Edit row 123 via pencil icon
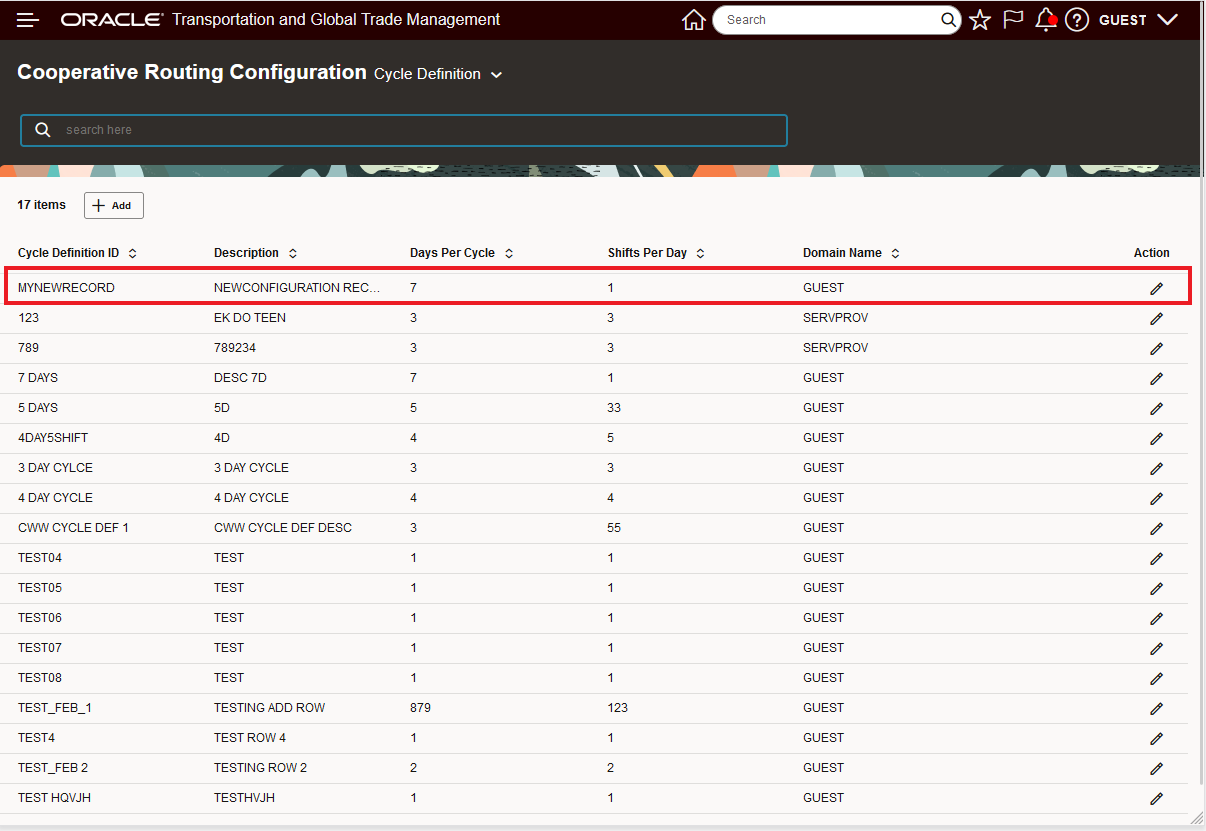1206x831 pixels. click(1157, 318)
